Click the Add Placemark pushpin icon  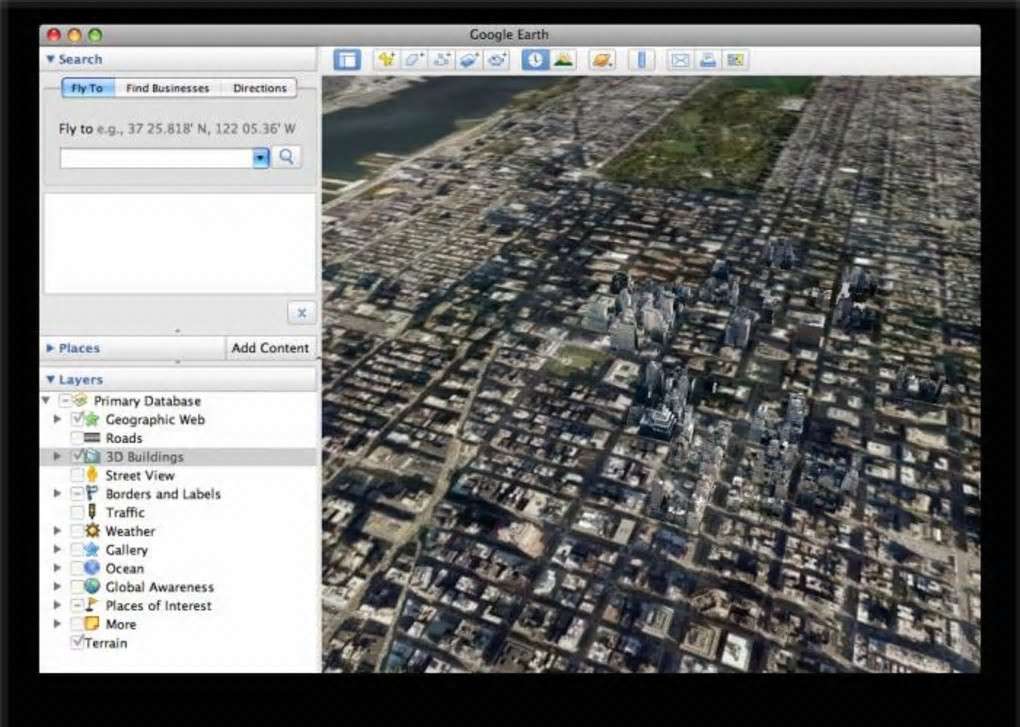click(x=386, y=60)
